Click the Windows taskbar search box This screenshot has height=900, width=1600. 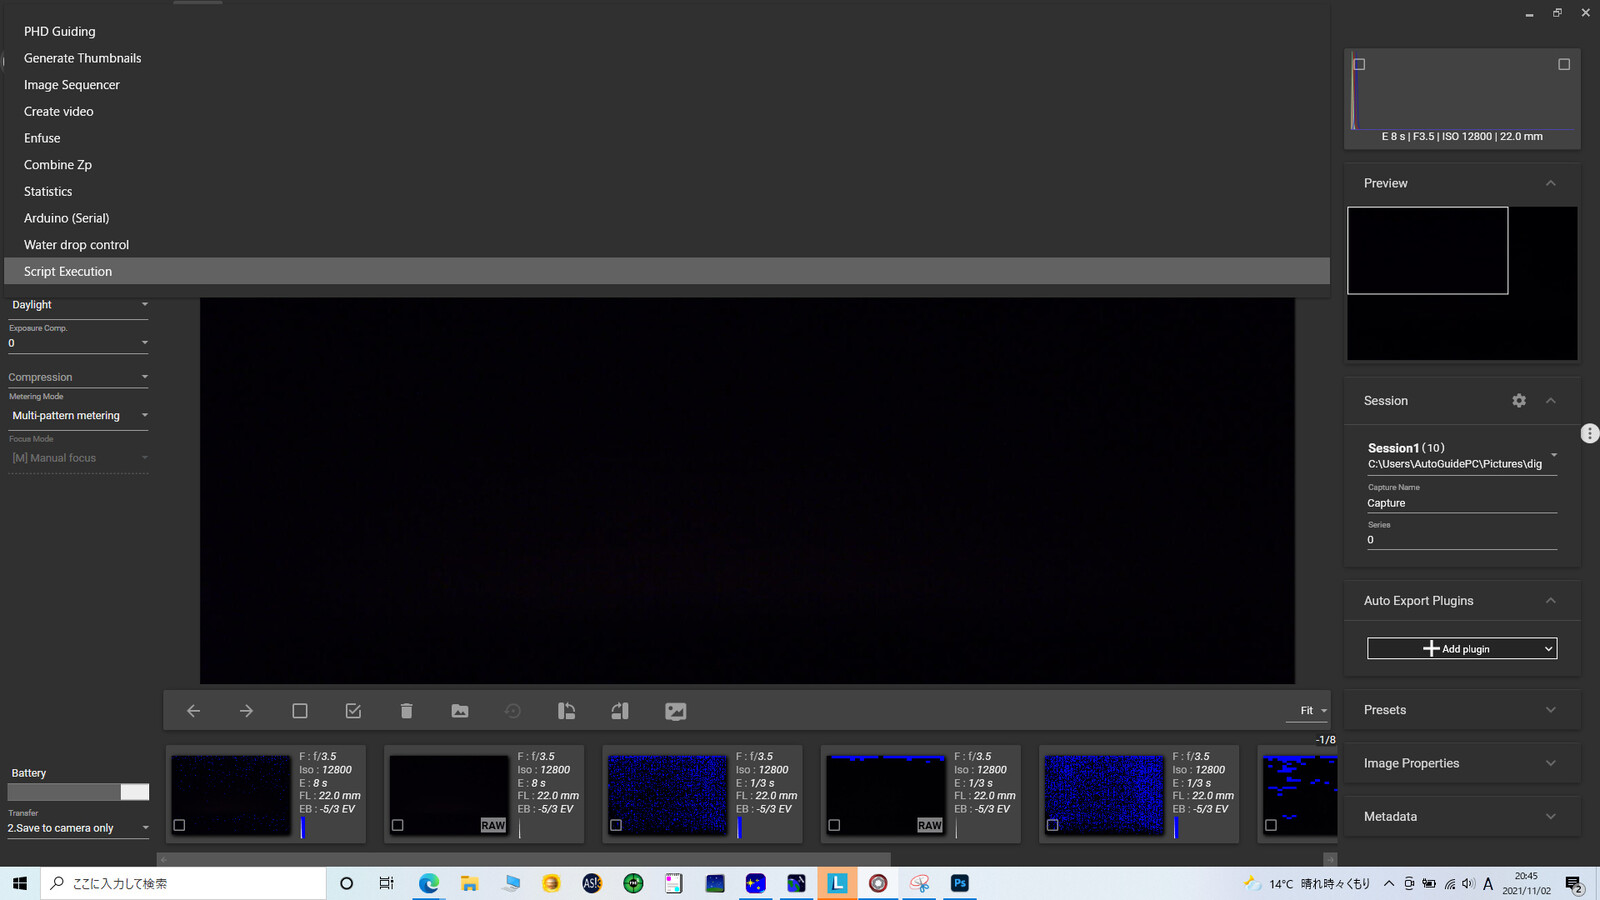(x=183, y=884)
